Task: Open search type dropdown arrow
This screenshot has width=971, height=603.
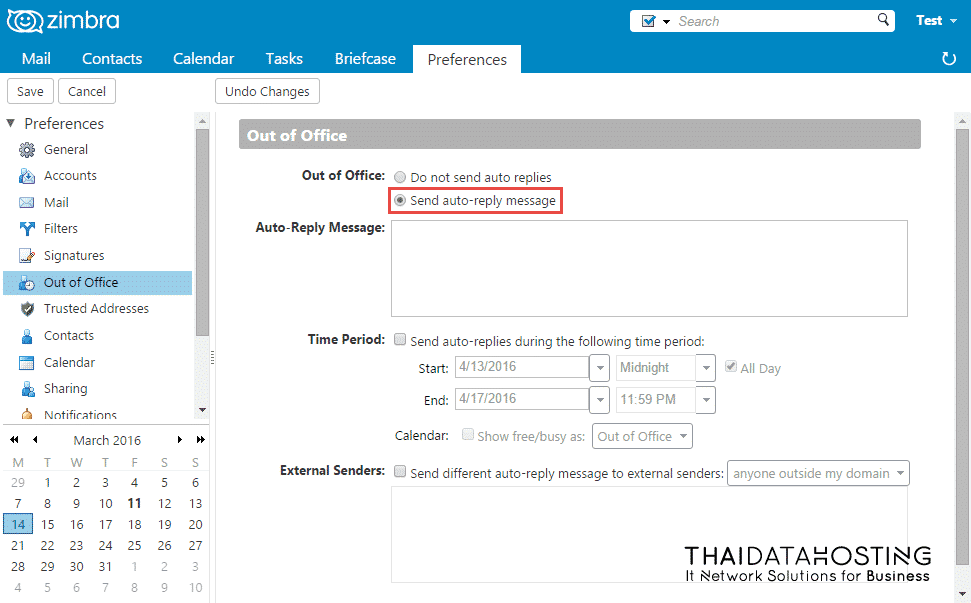Action: pos(666,22)
